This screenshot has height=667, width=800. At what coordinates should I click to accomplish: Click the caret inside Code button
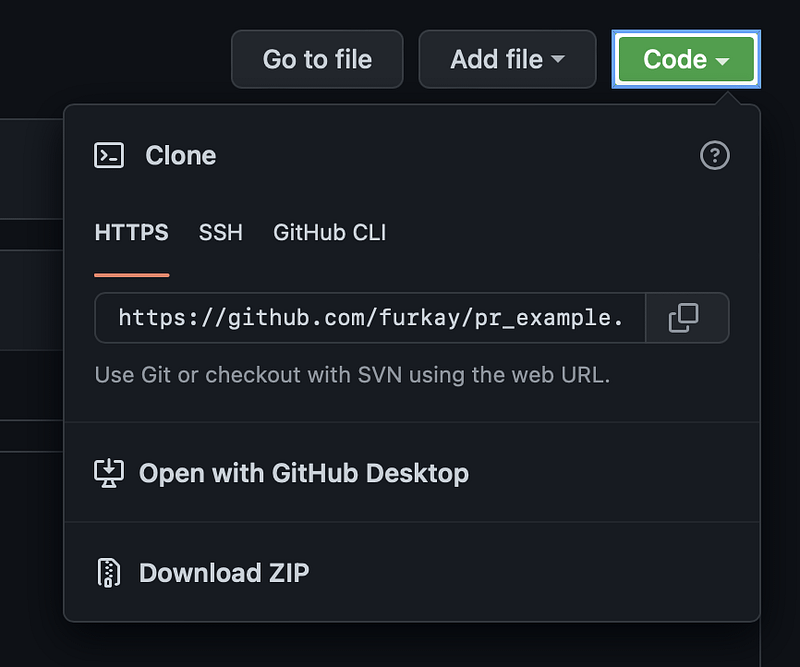pos(722,62)
